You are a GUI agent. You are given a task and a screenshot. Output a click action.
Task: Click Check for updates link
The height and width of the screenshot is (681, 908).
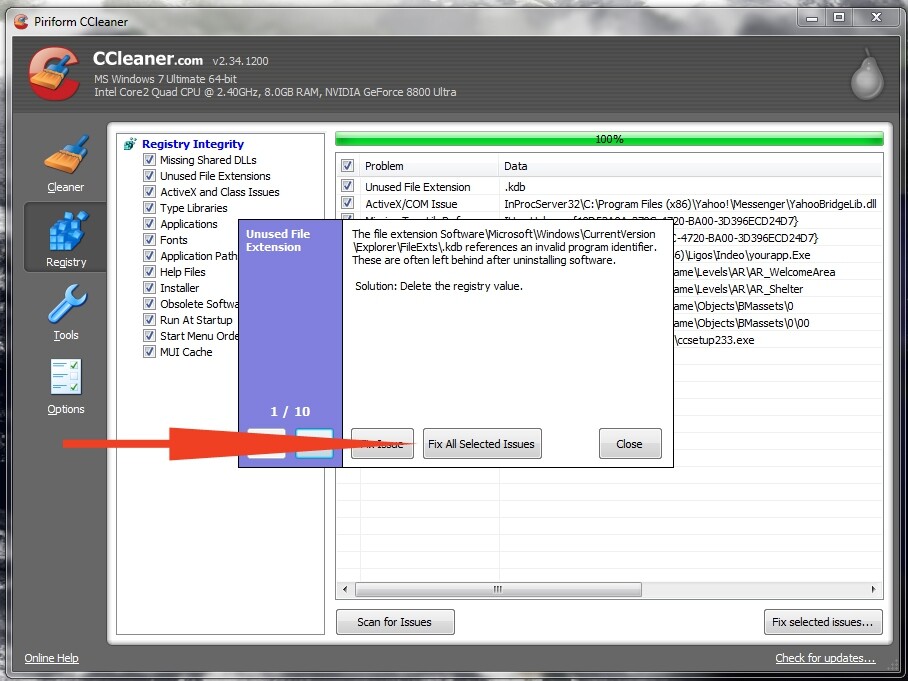[825, 658]
